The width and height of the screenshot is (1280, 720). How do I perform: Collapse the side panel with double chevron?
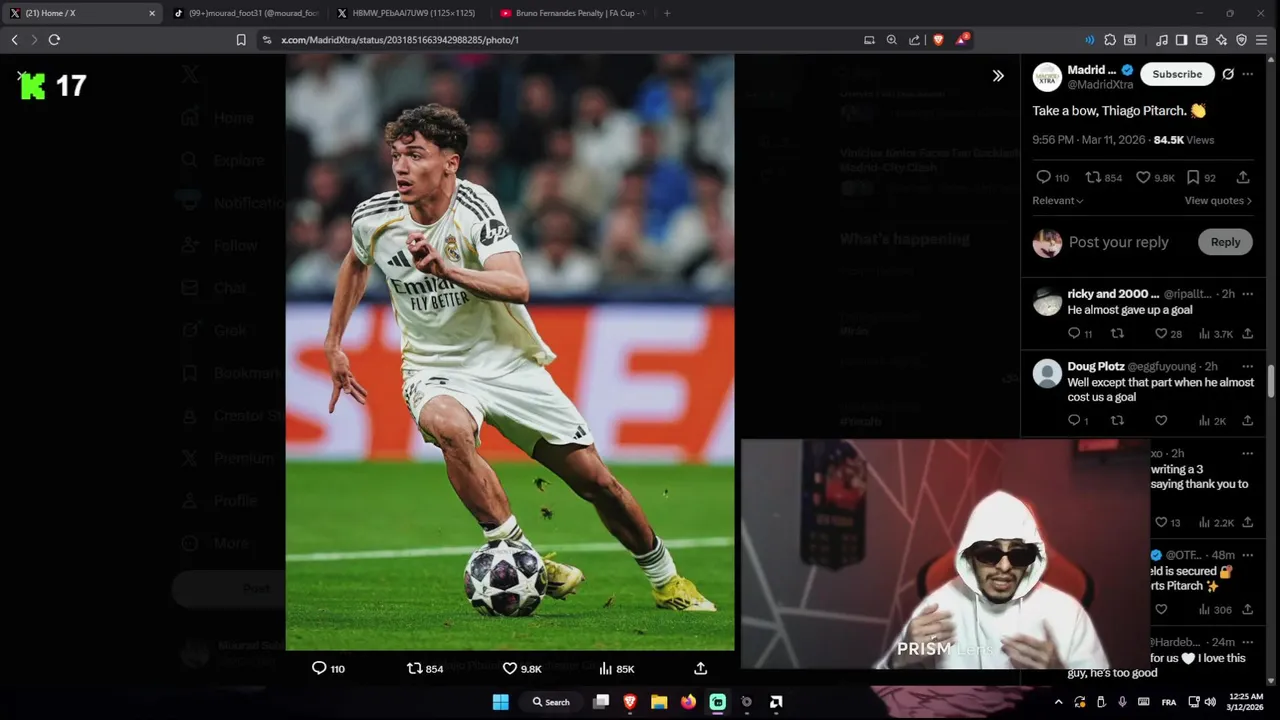coord(997,76)
